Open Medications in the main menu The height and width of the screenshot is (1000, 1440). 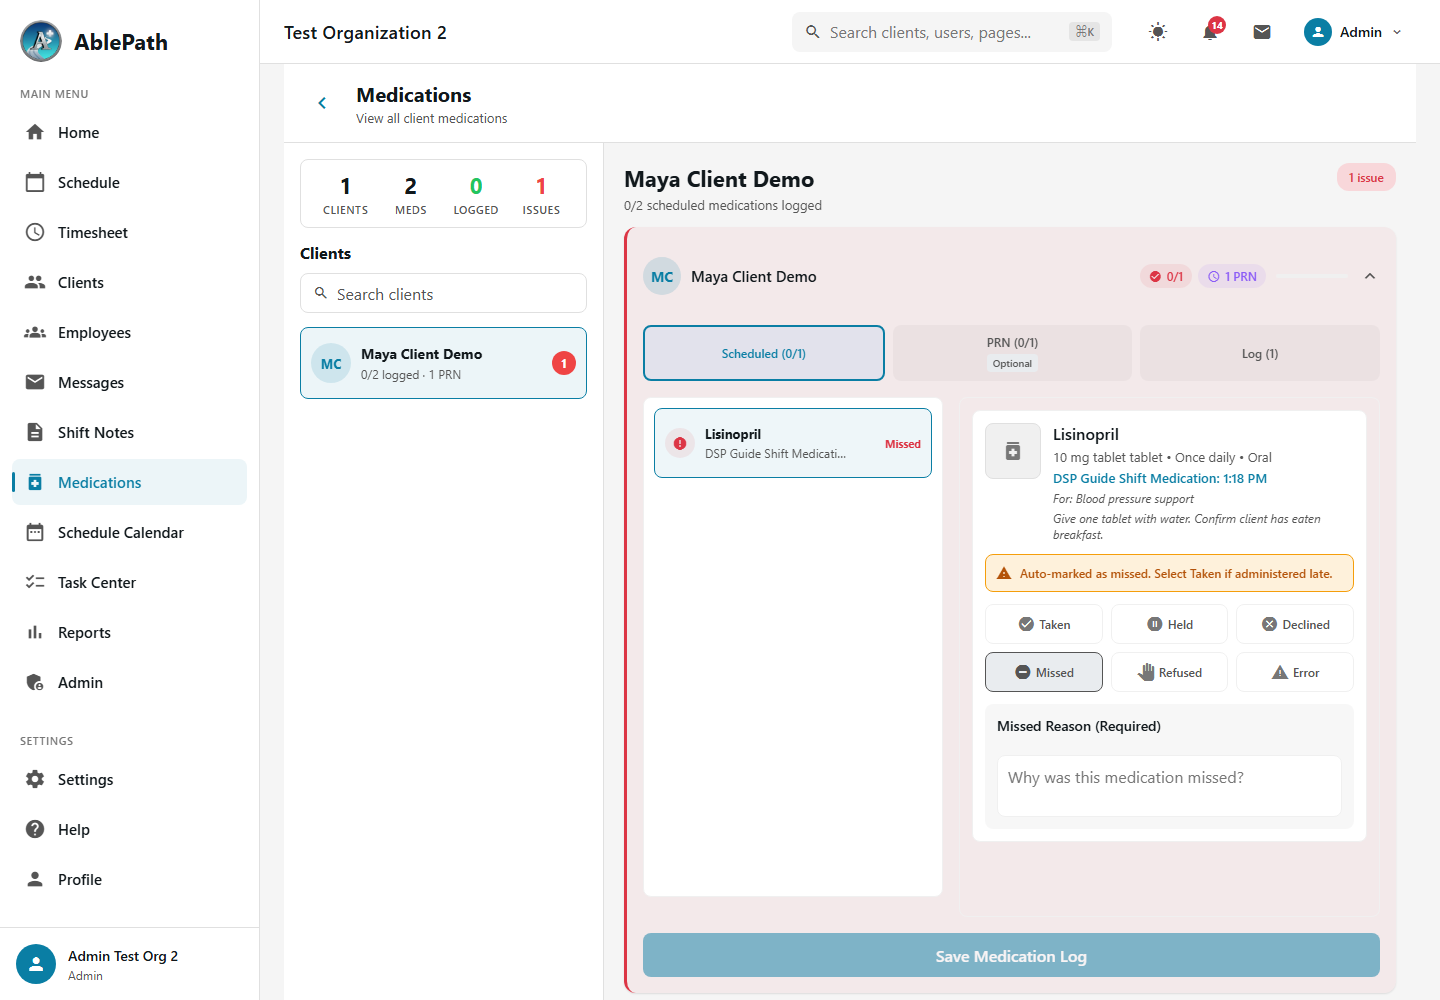pyautogui.click(x=129, y=482)
